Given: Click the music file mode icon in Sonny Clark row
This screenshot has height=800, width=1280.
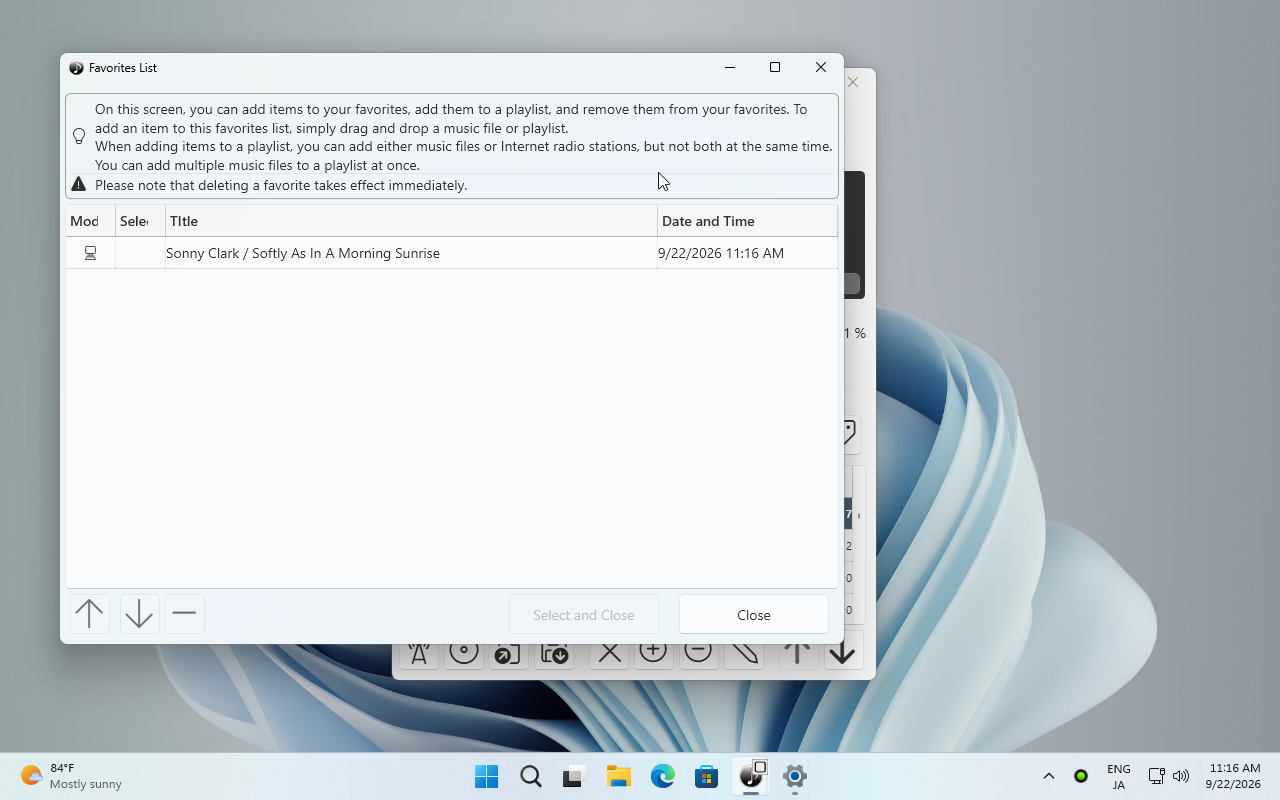Looking at the screenshot, I should tap(90, 253).
